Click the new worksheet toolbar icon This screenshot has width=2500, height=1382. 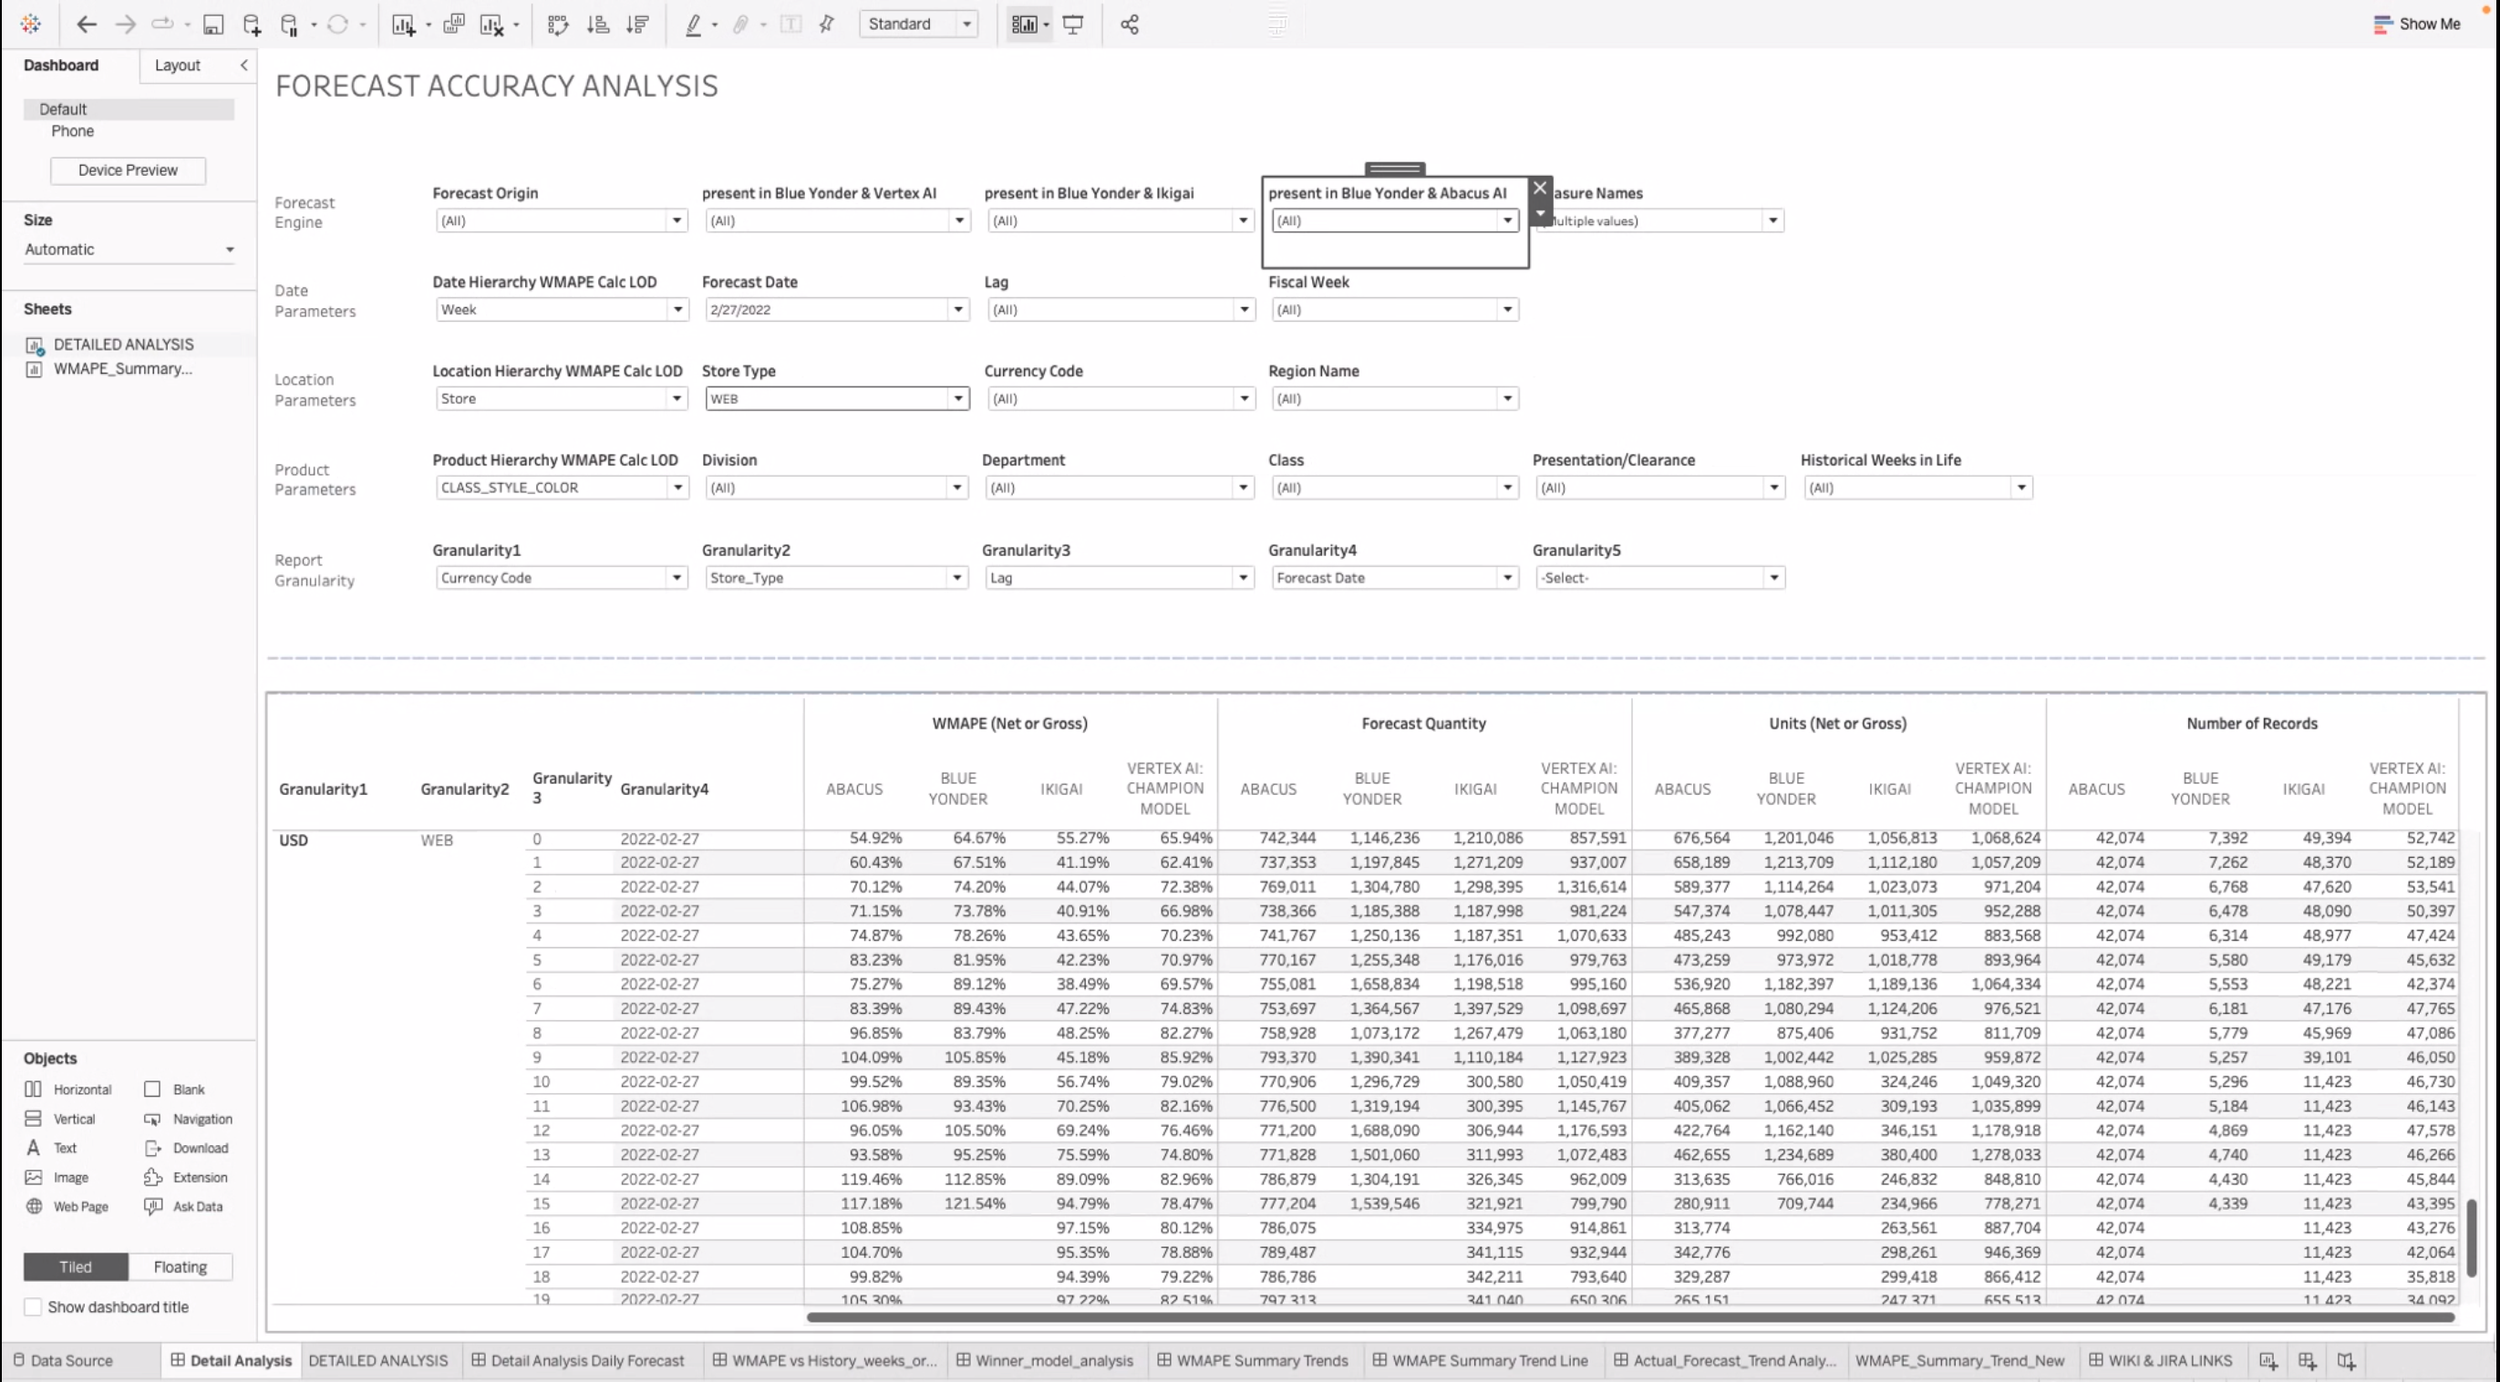[x=403, y=24]
